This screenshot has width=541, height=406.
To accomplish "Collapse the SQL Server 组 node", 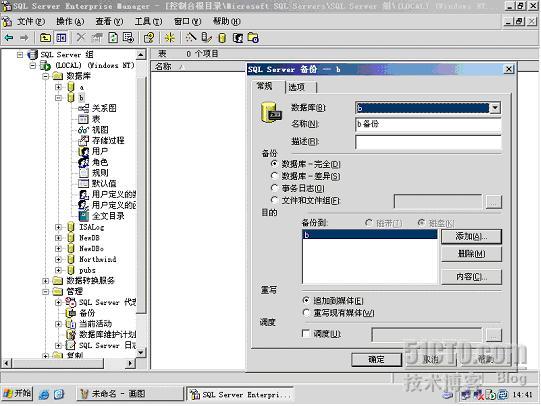I will click(x=20, y=55).
